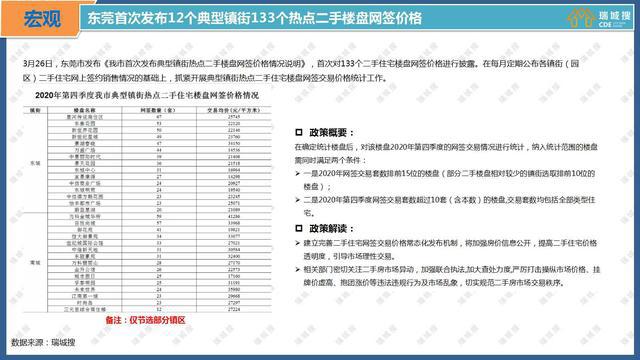Select the heading 政策概要：
This screenshot has width=640, height=360.
[x=331, y=133]
